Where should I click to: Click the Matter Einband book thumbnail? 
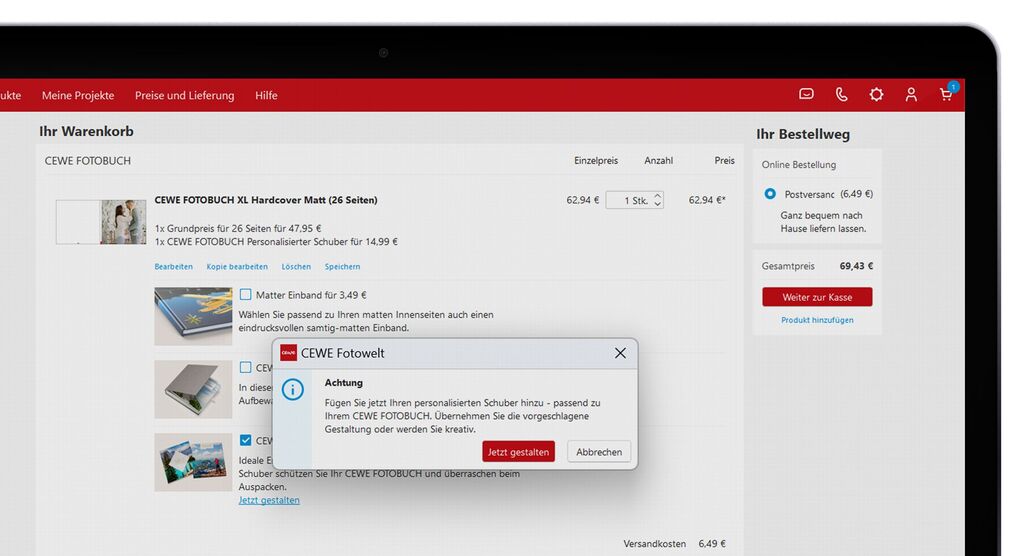pyautogui.click(x=193, y=316)
